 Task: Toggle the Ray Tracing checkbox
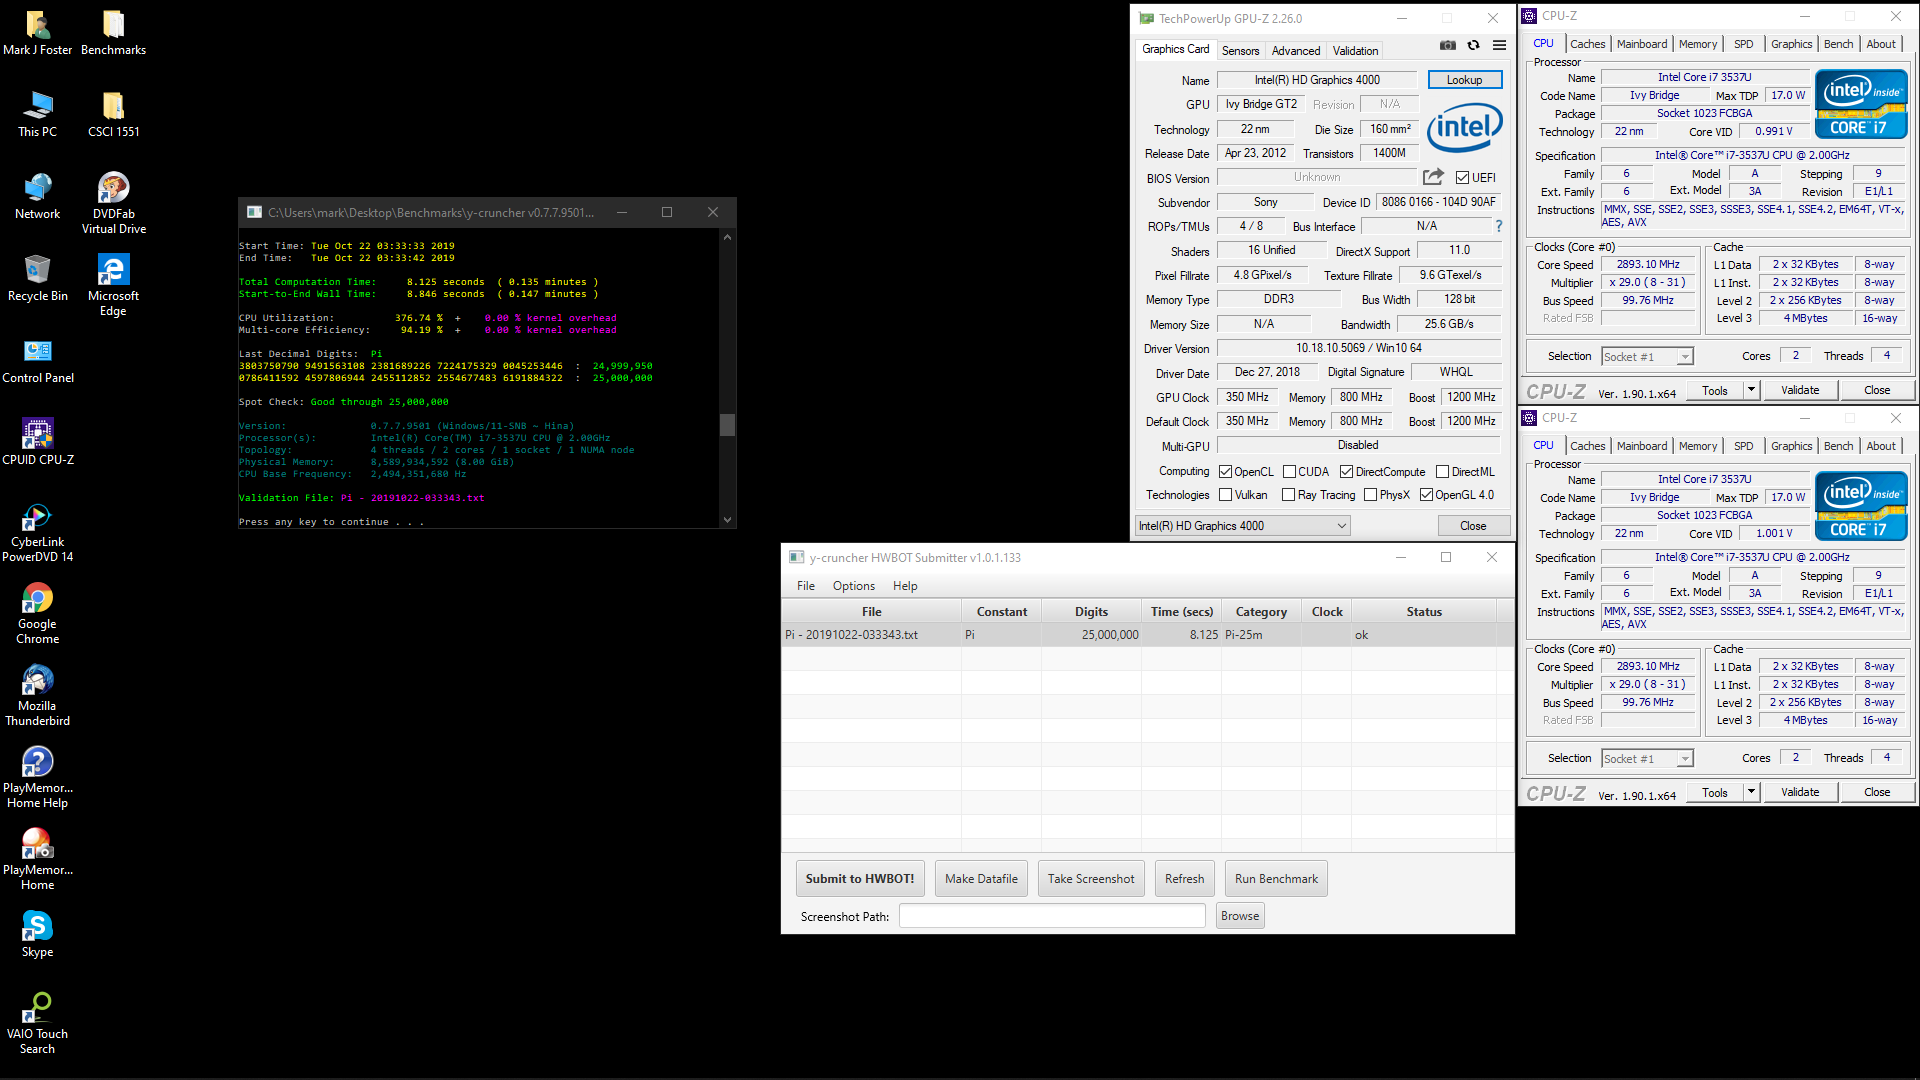point(1289,495)
